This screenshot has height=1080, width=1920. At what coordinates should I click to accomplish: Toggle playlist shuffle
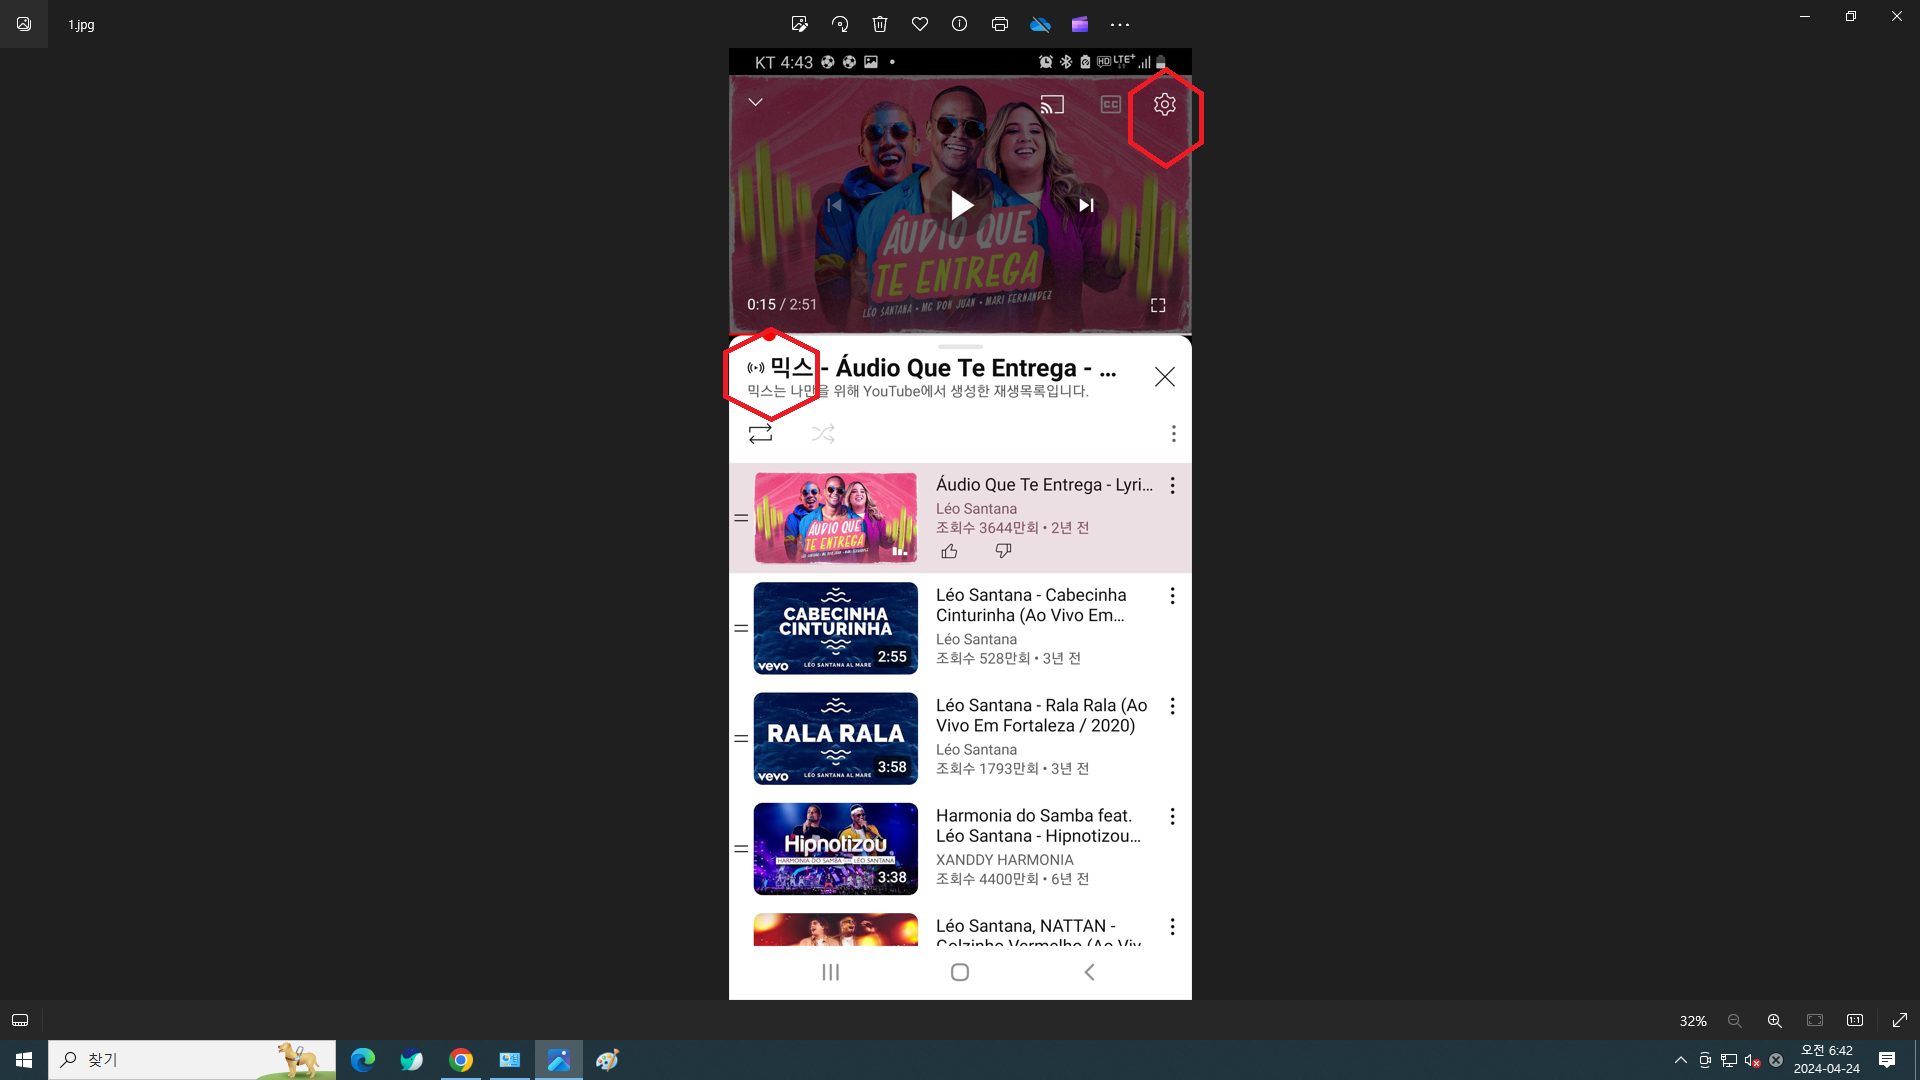tap(823, 433)
